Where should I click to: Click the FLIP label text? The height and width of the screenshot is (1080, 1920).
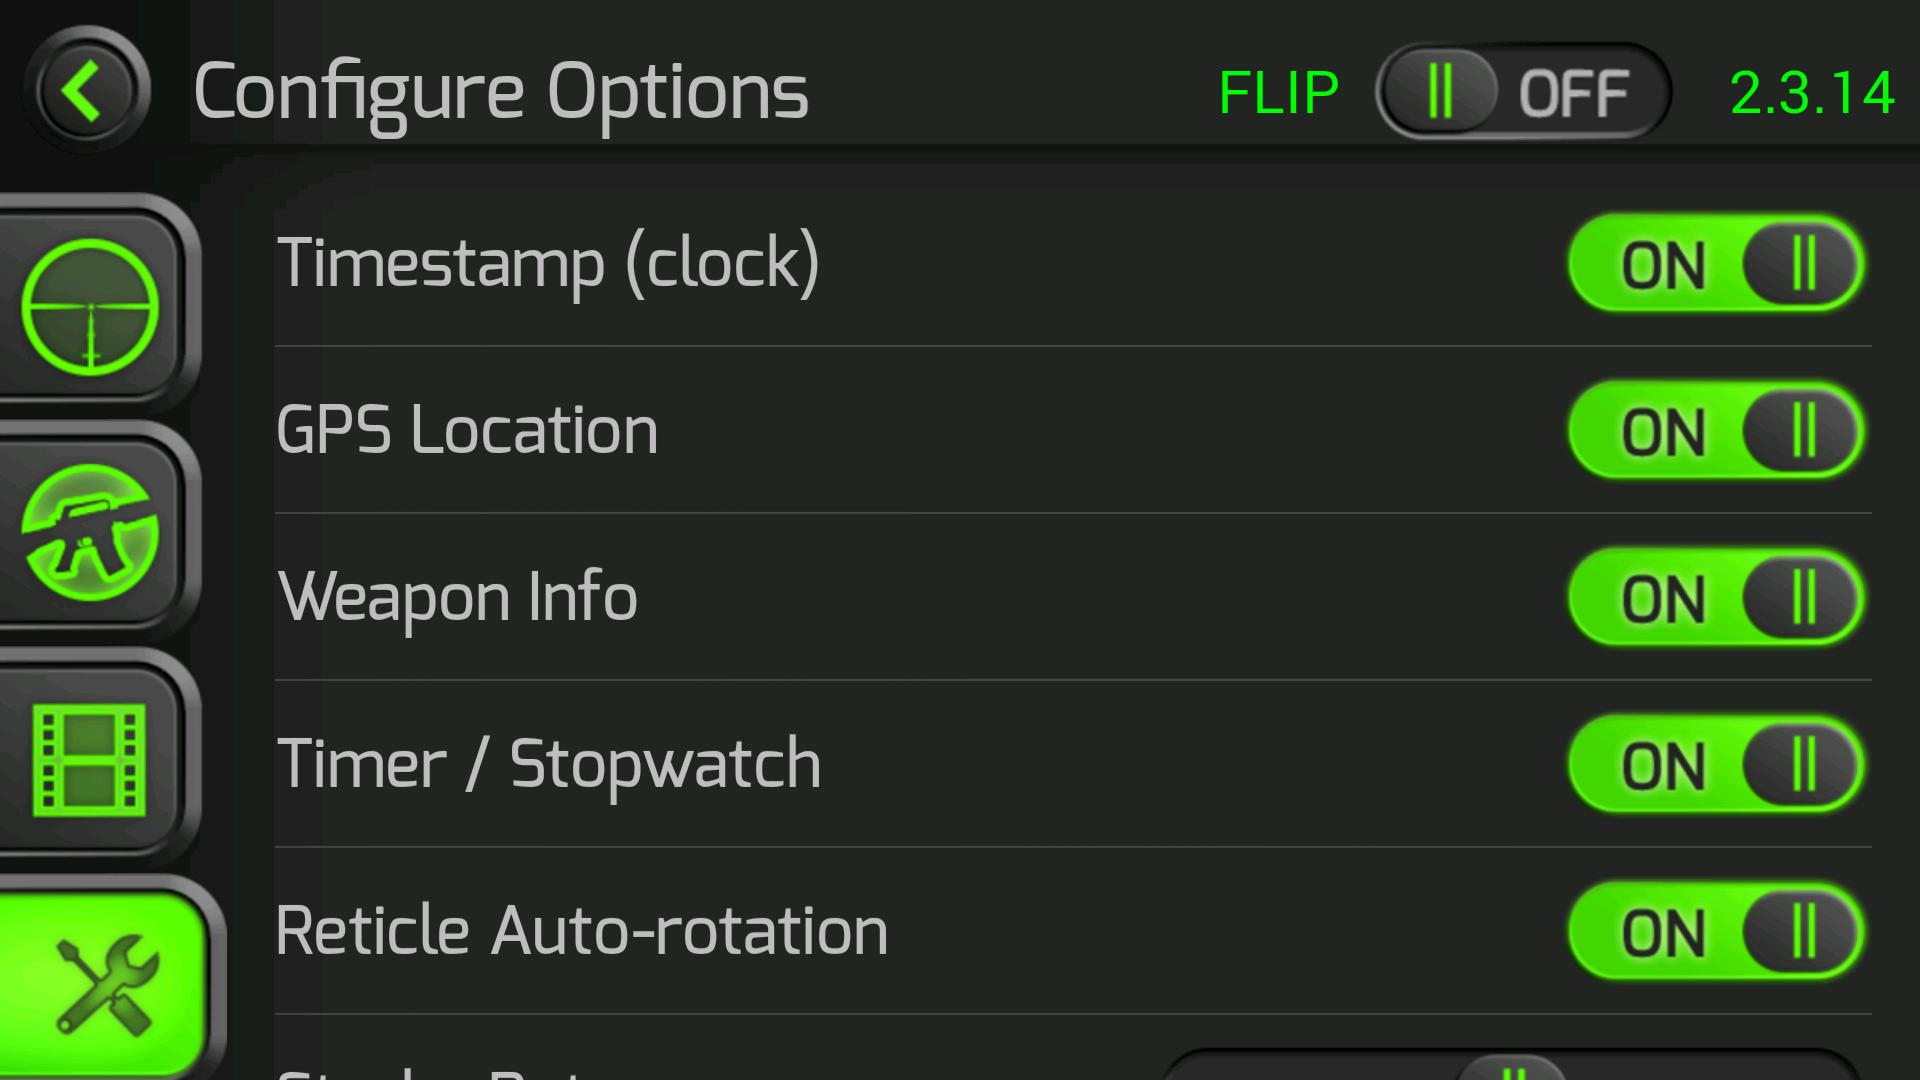click(x=1278, y=93)
